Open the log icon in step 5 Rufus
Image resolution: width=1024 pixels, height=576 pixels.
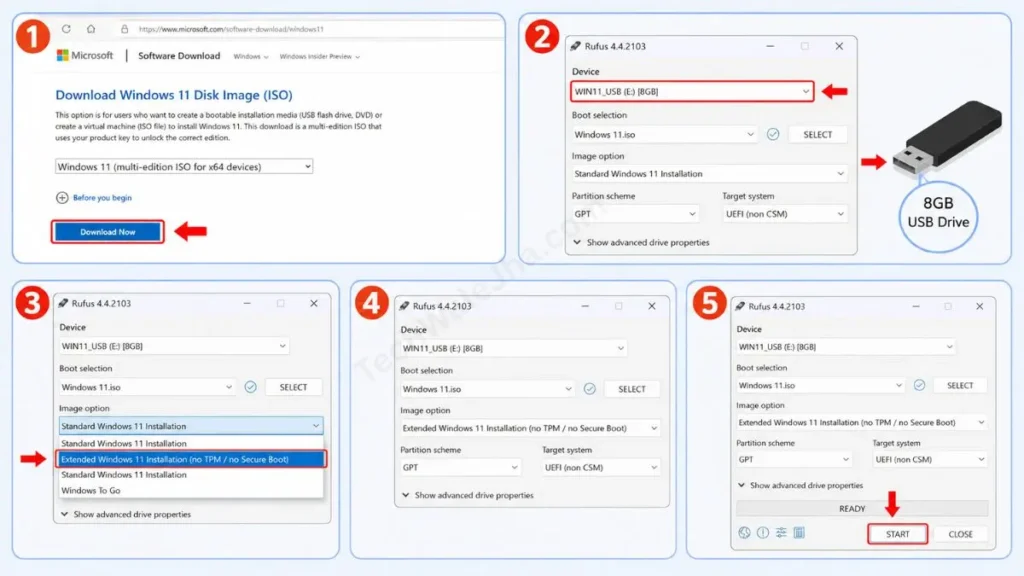pyautogui.click(x=799, y=533)
